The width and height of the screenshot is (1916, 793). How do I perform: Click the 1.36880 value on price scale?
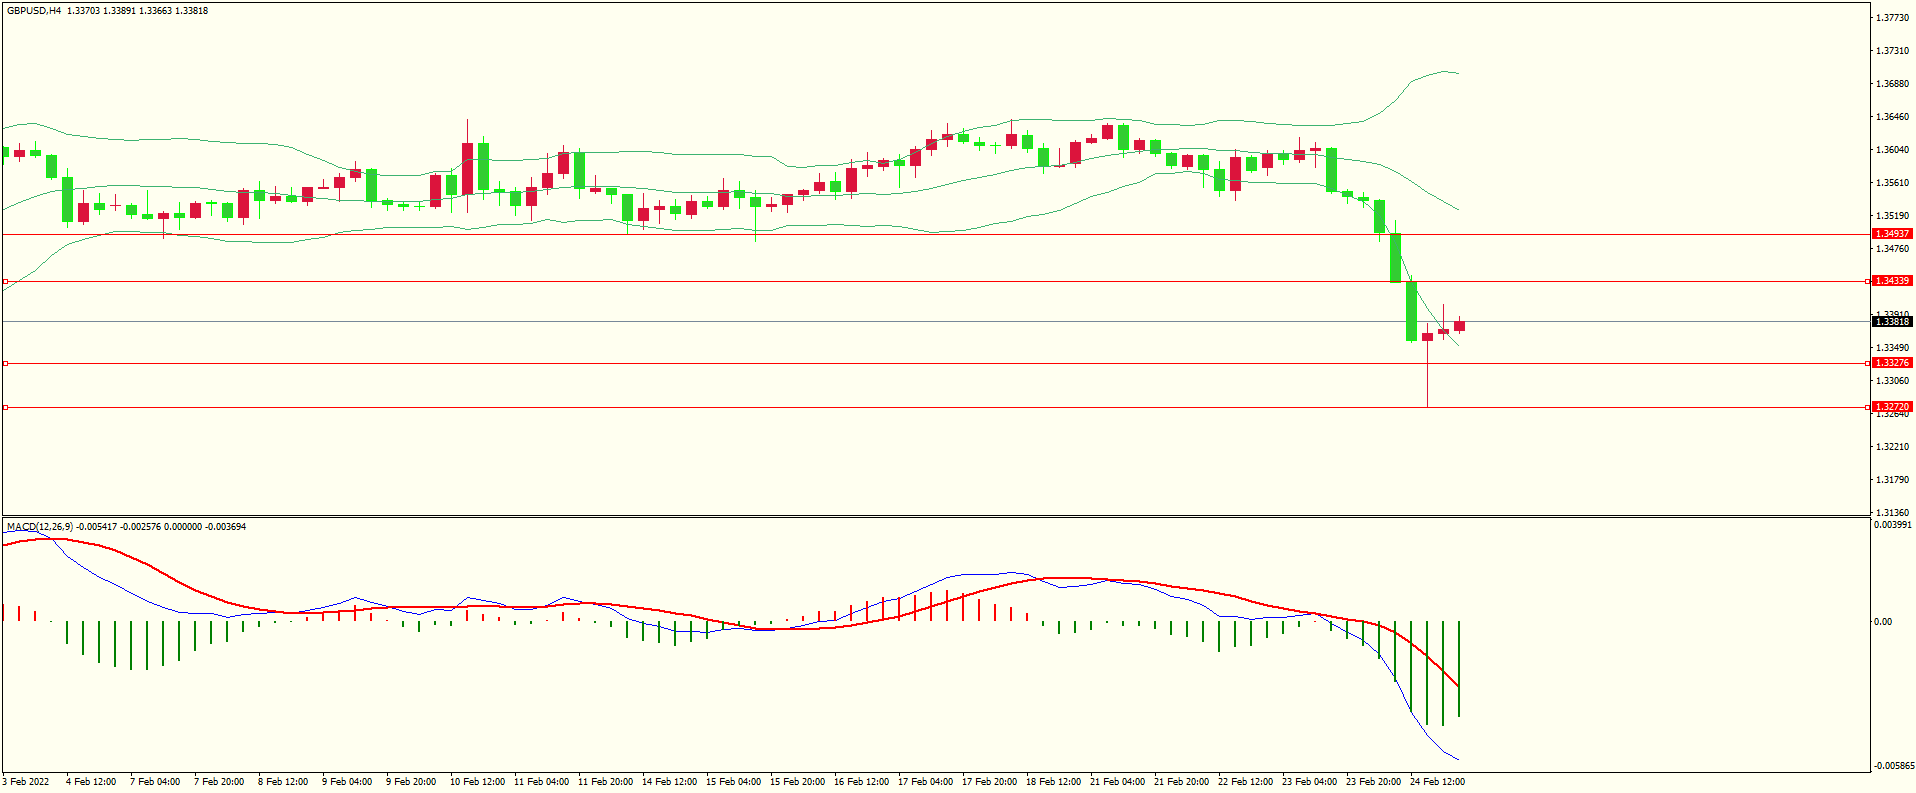pyautogui.click(x=1893, y=84)
